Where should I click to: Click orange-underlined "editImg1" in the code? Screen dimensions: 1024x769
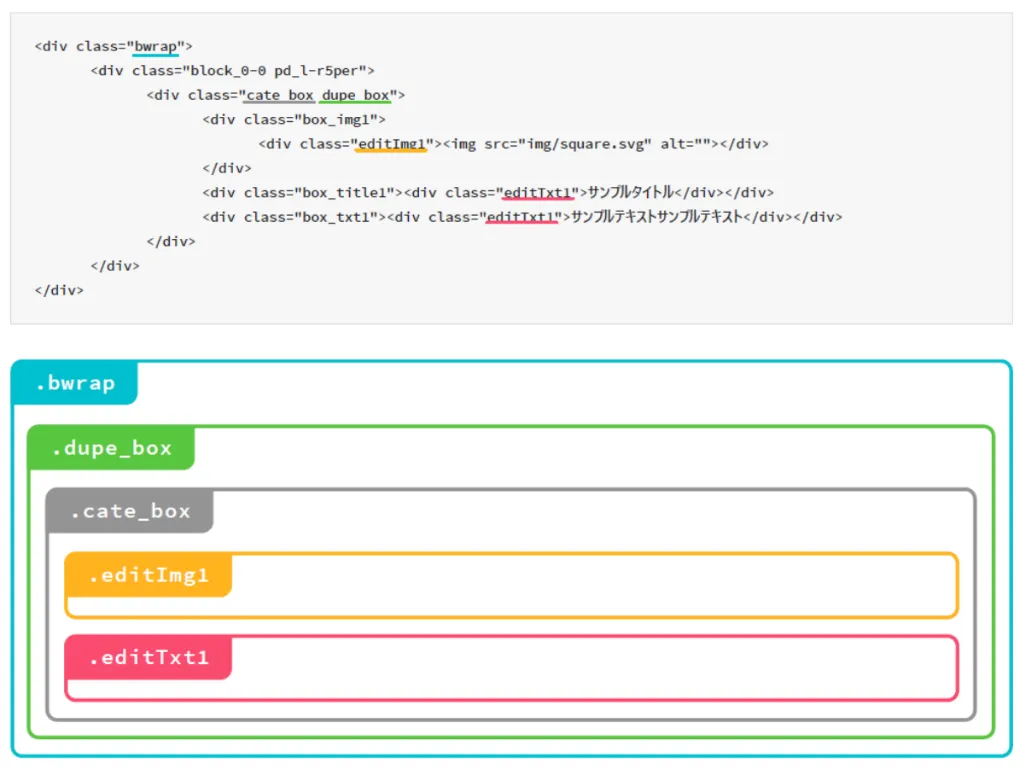(x=392, y=144)
